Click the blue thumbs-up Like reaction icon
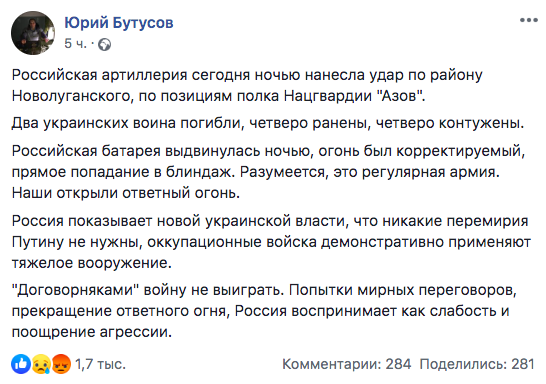Image resolution: width=546 pixels, height=384 pixels. coord(21,364)
